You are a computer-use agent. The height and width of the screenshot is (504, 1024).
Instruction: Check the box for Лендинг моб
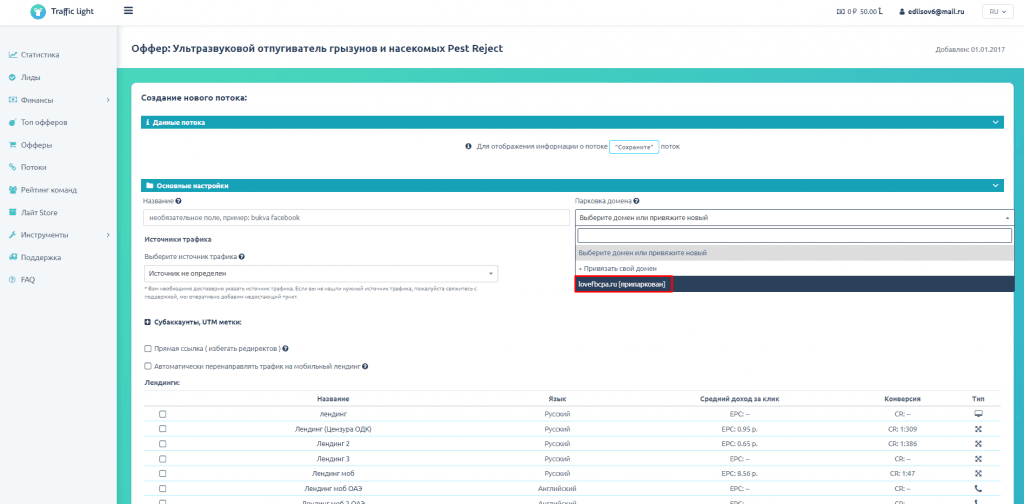tap(163, 473)
